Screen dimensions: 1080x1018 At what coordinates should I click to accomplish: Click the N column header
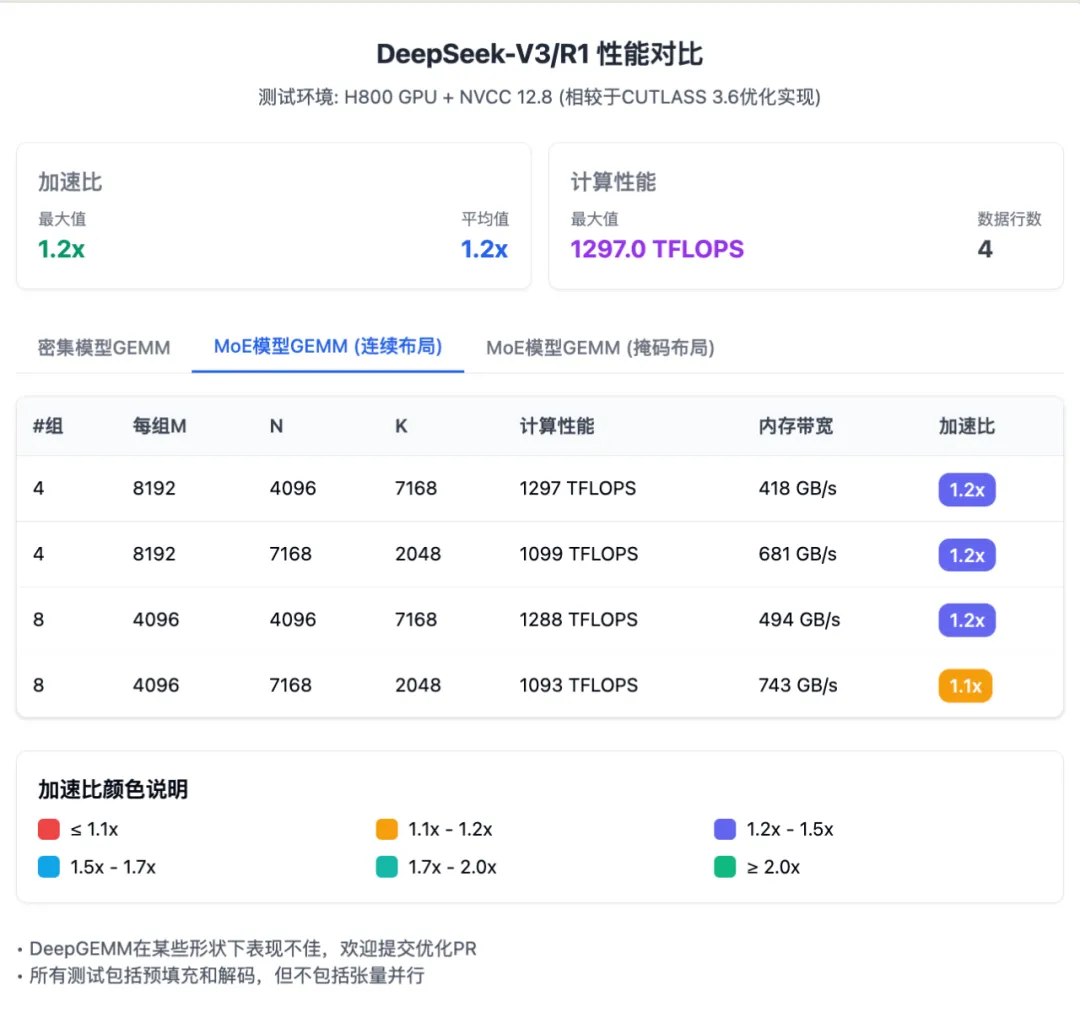point(276,426)
